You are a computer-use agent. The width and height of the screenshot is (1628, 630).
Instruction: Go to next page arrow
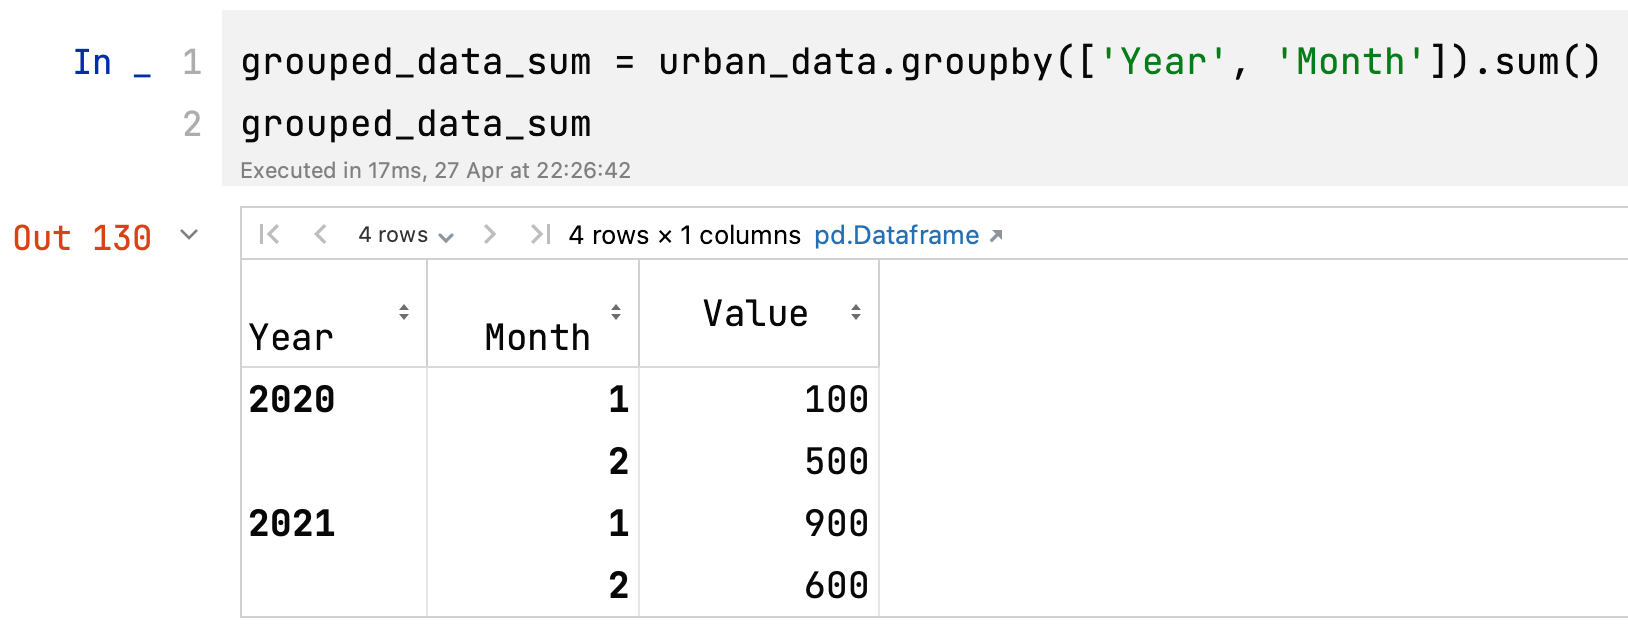(x=490, y=235)
